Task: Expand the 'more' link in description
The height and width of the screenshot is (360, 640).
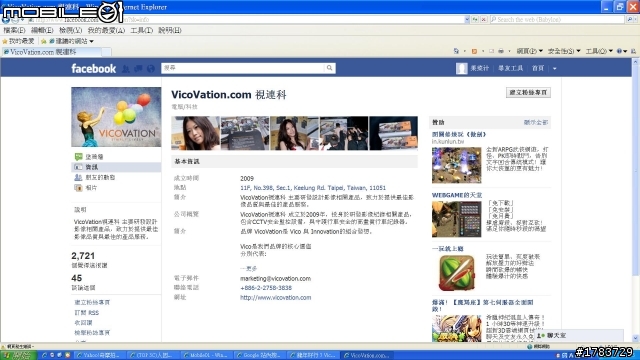Action: click(x=249, y=269)
